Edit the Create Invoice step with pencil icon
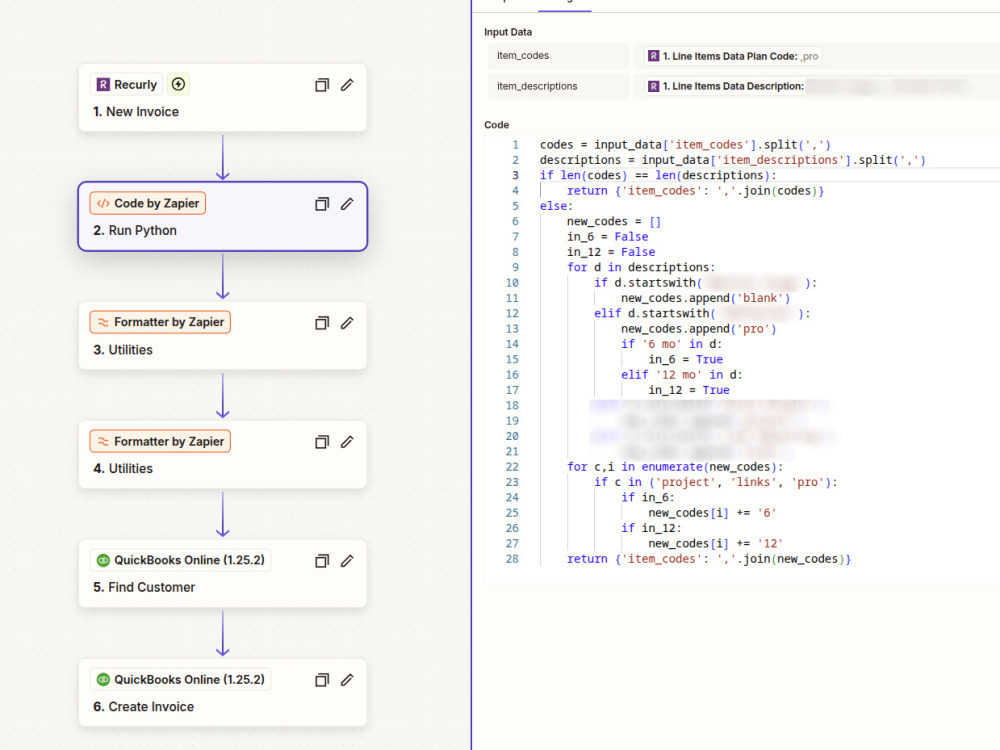 tap(347, 680)
